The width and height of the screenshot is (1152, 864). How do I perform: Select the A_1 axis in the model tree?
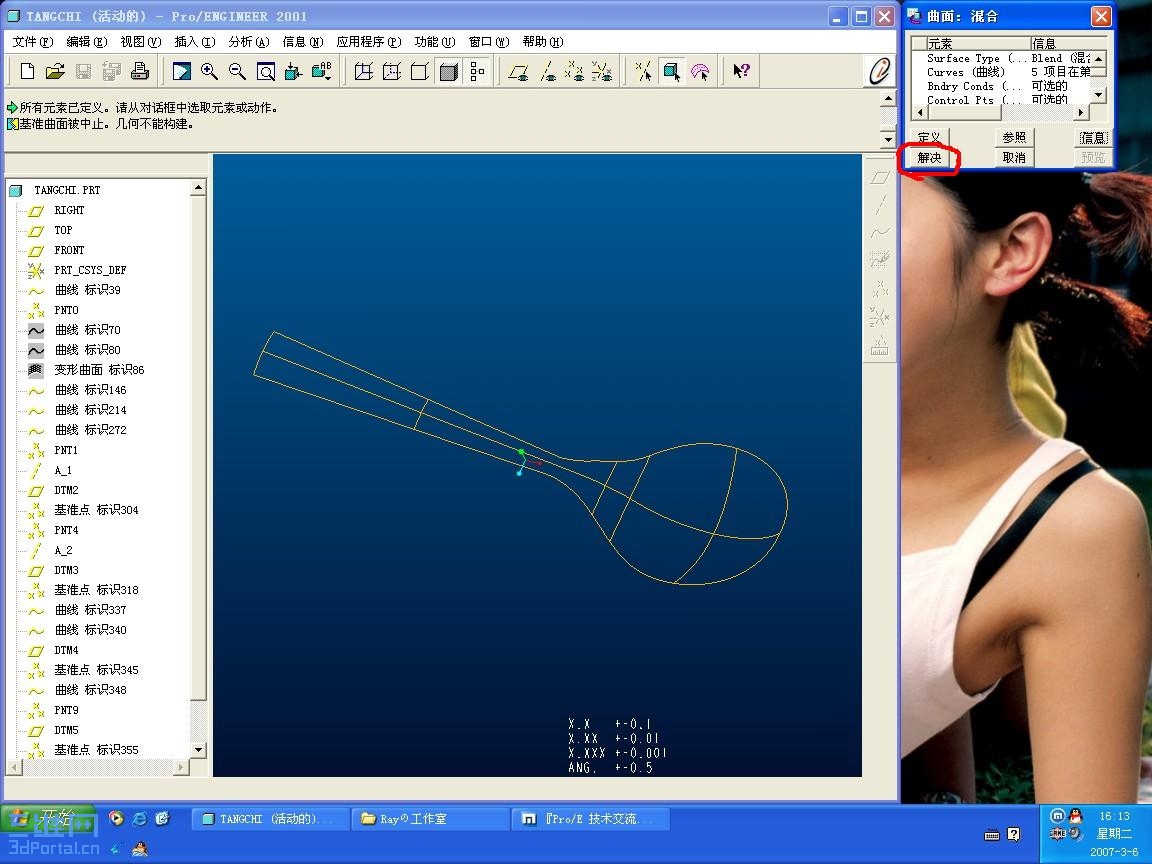click(63, 470)
